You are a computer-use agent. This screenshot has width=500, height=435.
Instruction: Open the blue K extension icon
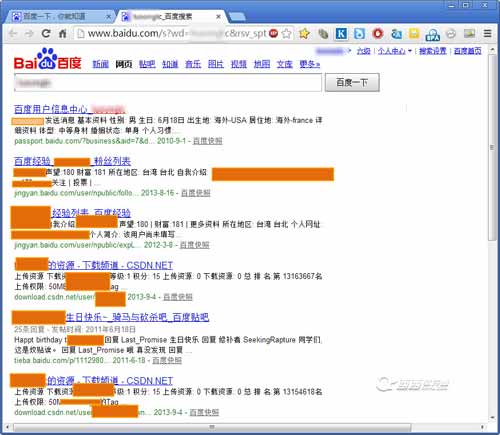point(341,33)
